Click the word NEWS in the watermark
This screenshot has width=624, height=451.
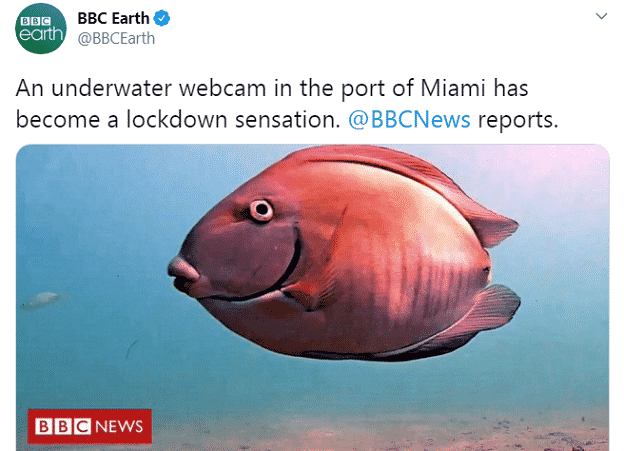point(119,427)
